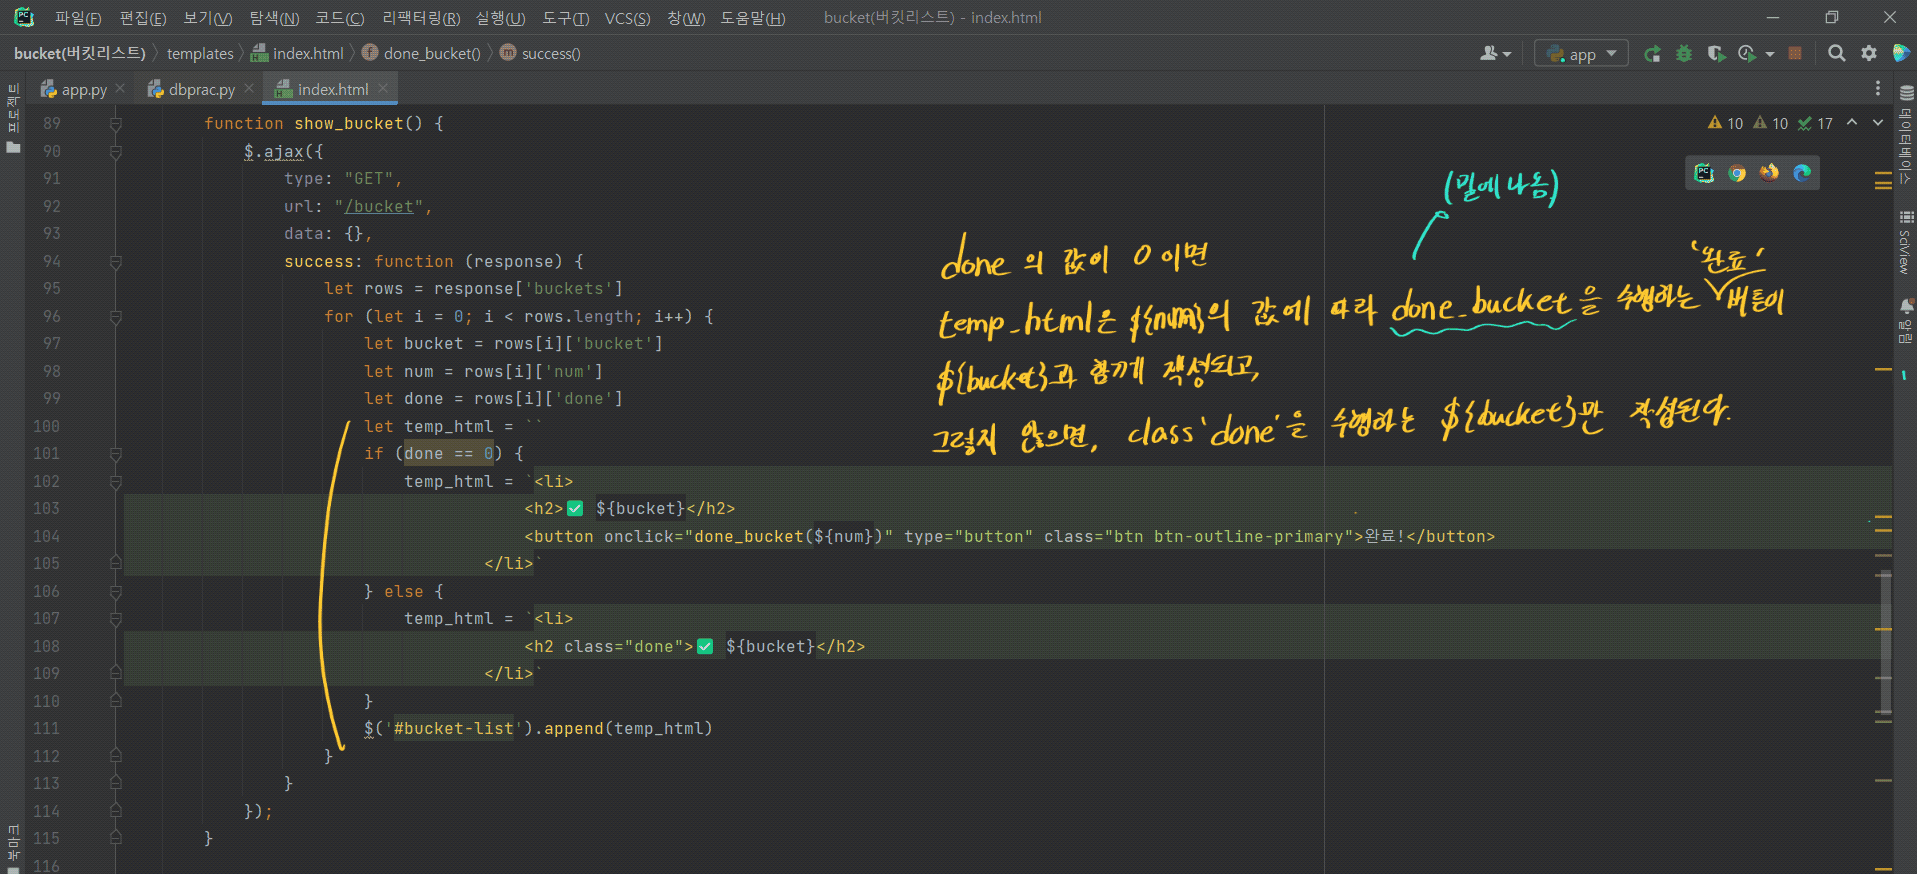Viewport: 1917px width, 874px height.
Task: Click the weak warnings count indicator
Action: 1771,123
